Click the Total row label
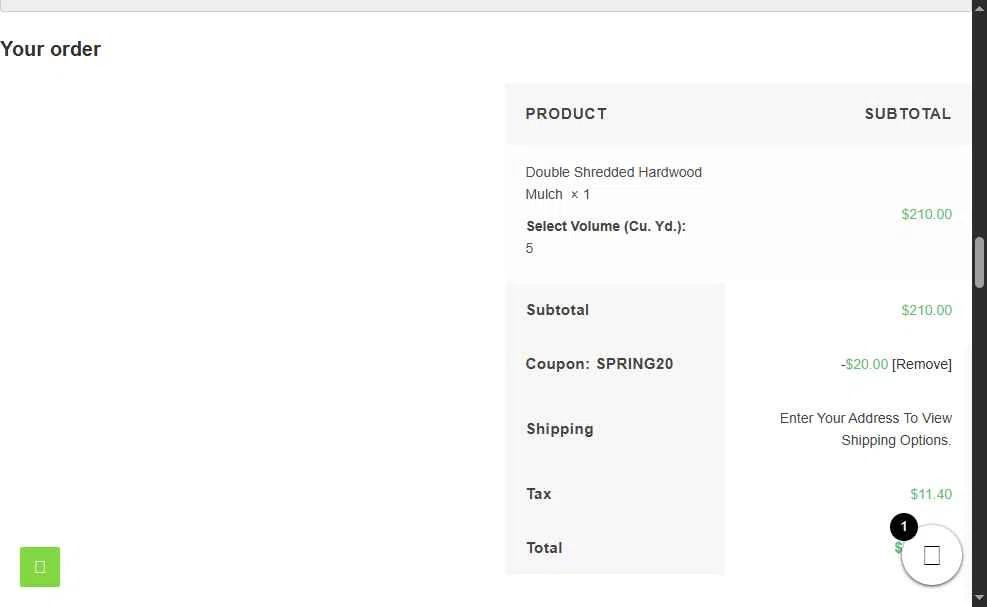The width and height of the screenshot is (987, 607). point(544,548)
